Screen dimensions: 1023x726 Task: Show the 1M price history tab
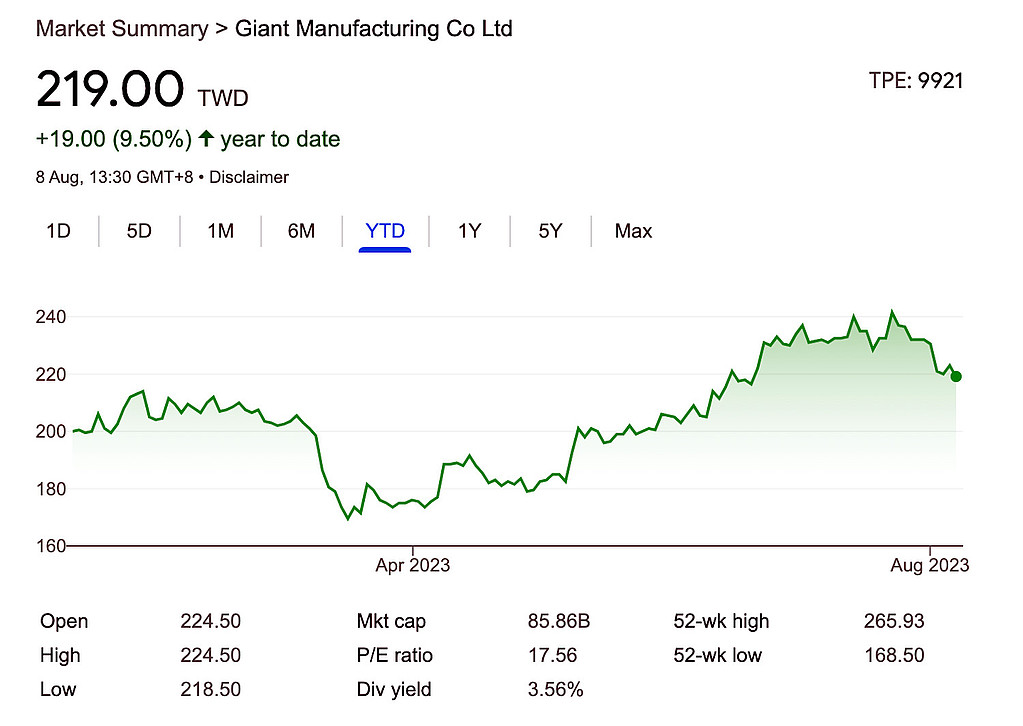pos(220,231)
